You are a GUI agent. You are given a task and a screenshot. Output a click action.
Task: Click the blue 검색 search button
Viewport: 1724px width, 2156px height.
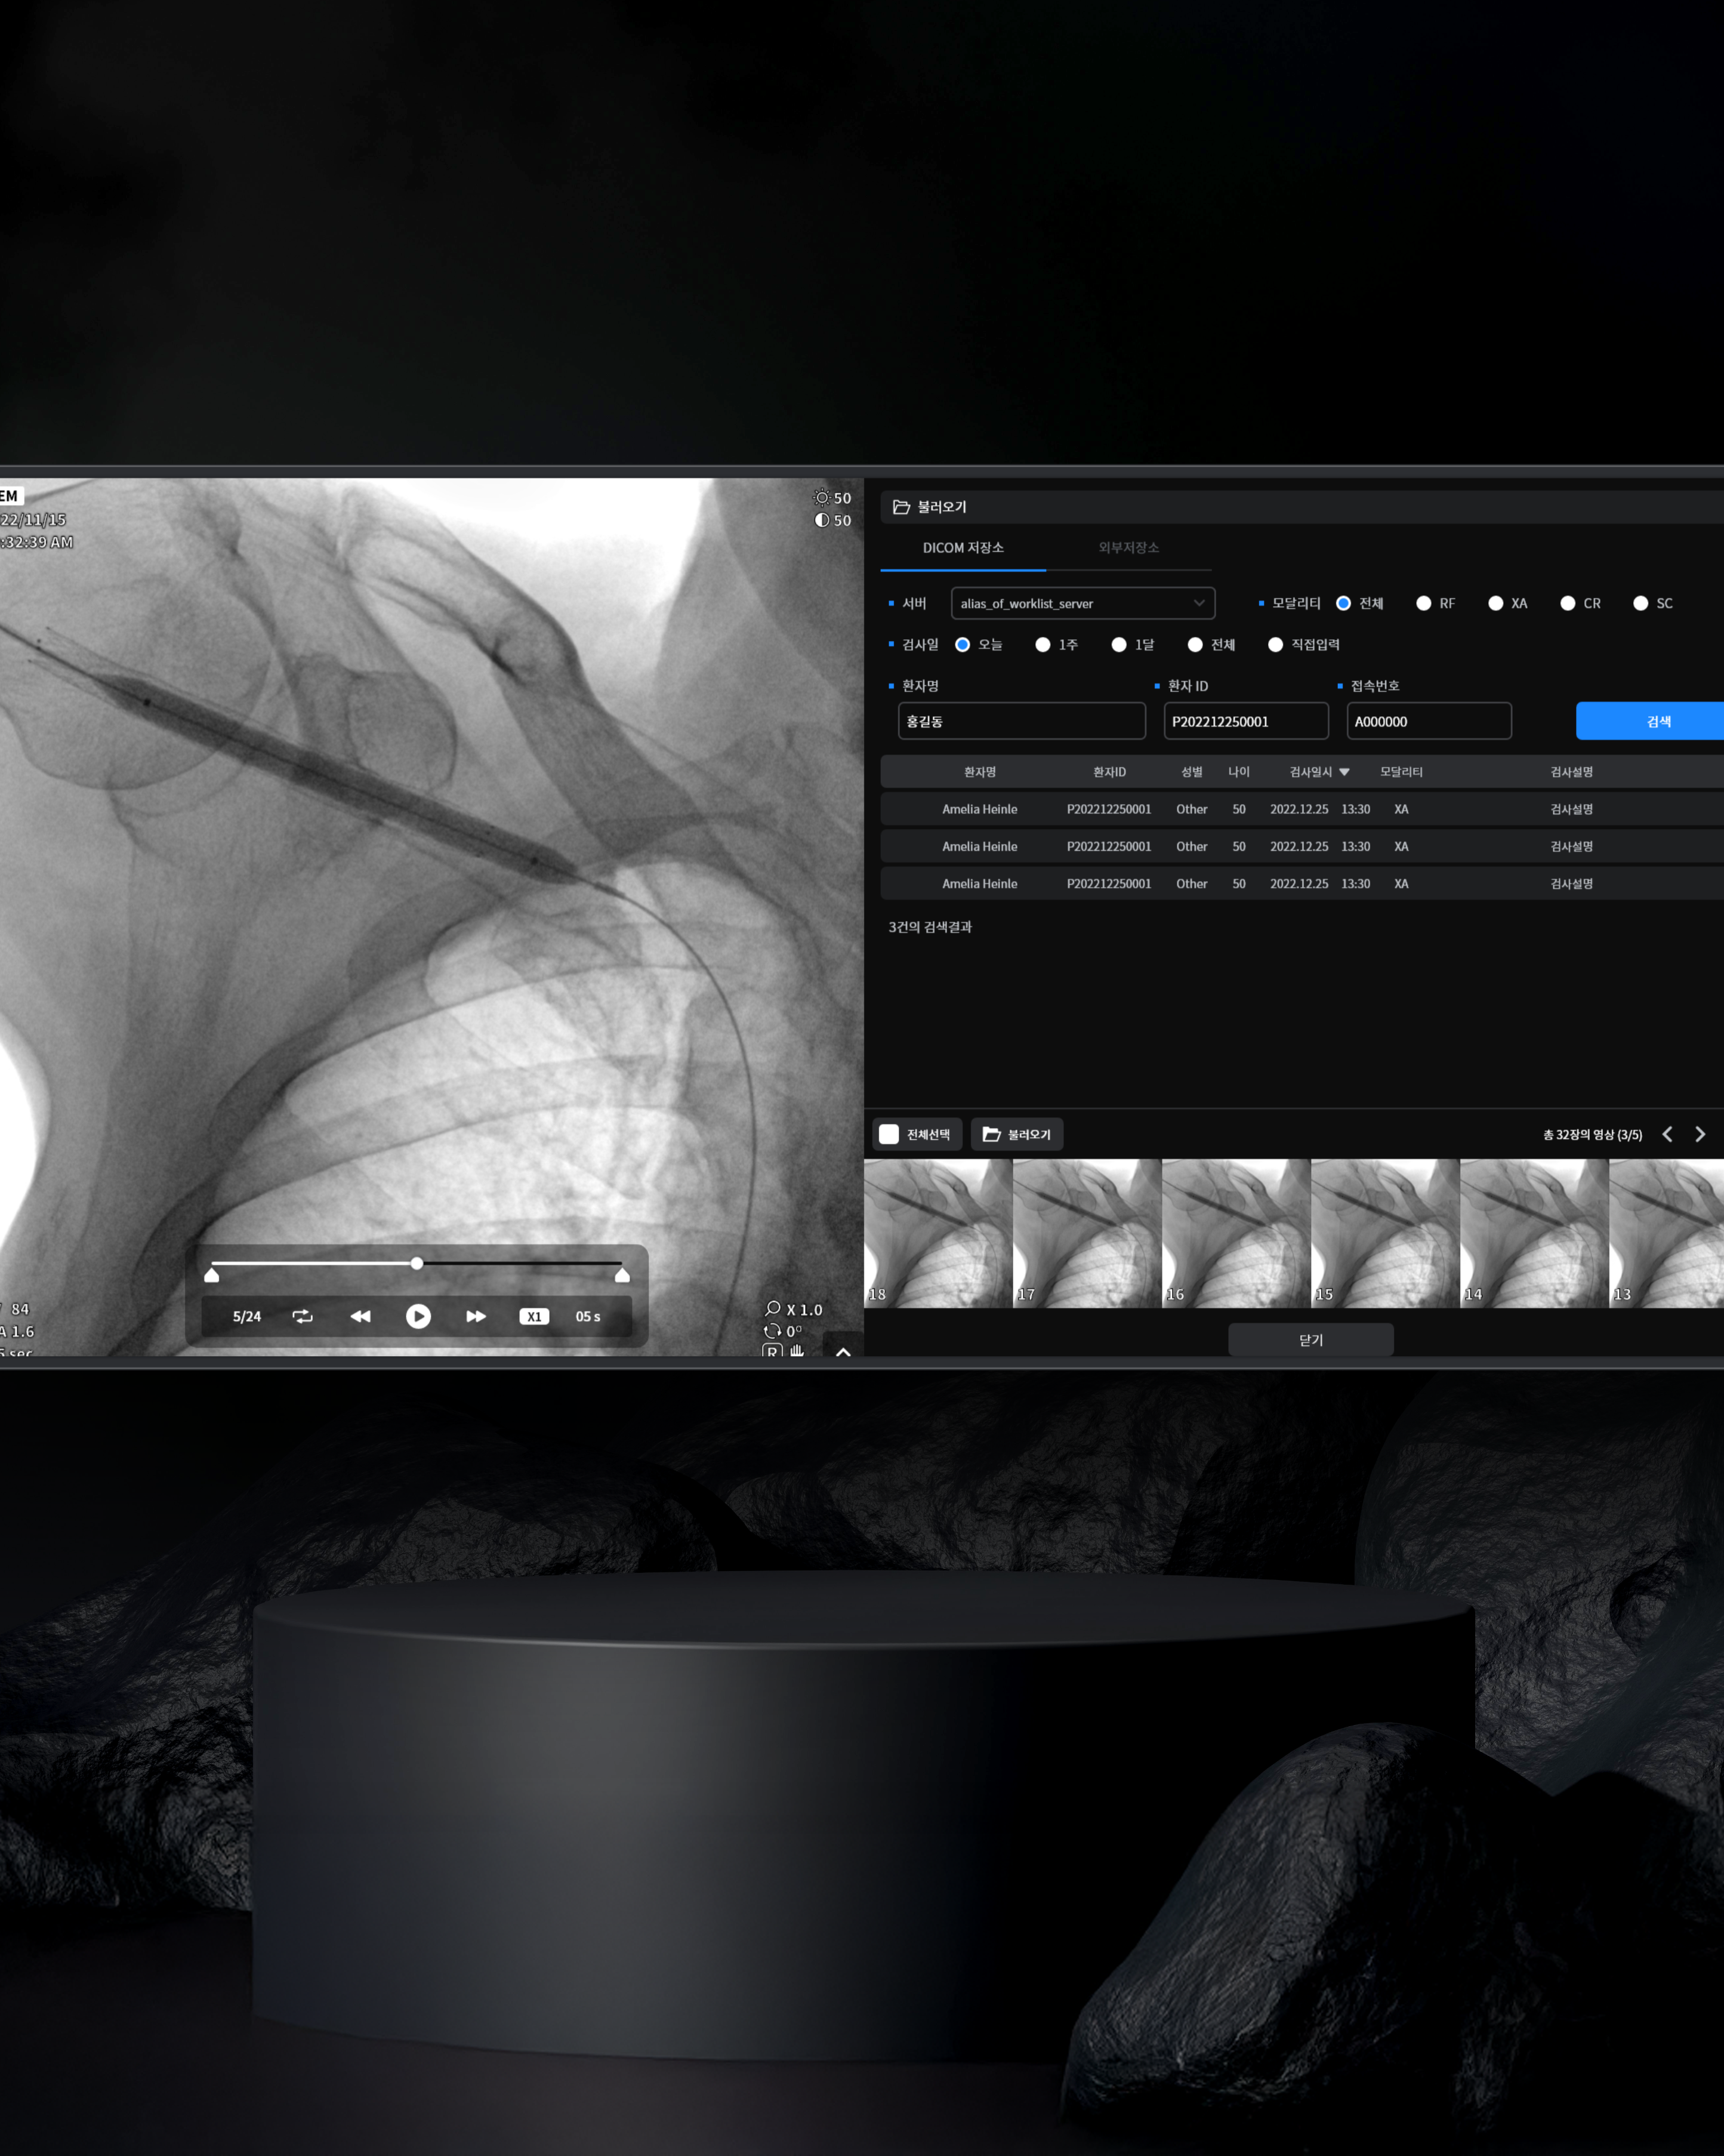[x=1657, y=721]
